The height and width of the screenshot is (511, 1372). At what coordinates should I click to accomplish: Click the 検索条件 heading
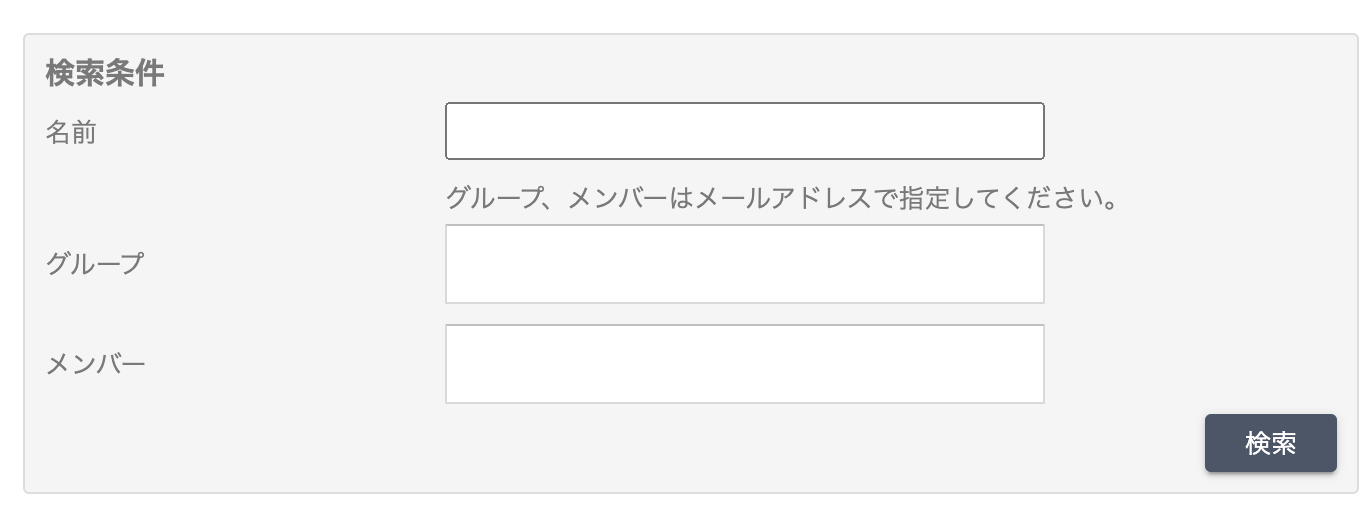tap(105, 73)
